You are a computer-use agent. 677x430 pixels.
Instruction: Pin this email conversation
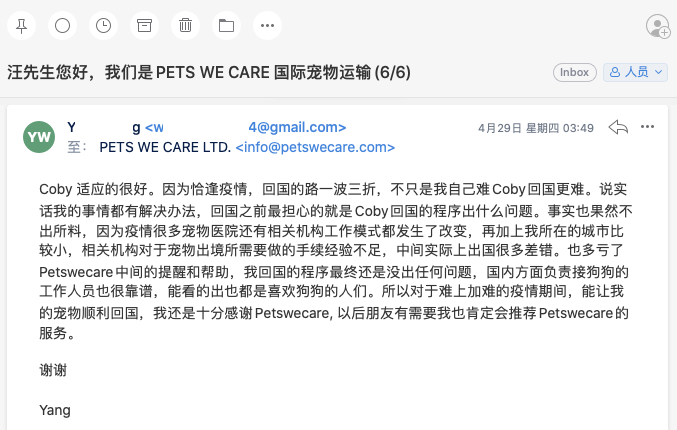[22, 24]
